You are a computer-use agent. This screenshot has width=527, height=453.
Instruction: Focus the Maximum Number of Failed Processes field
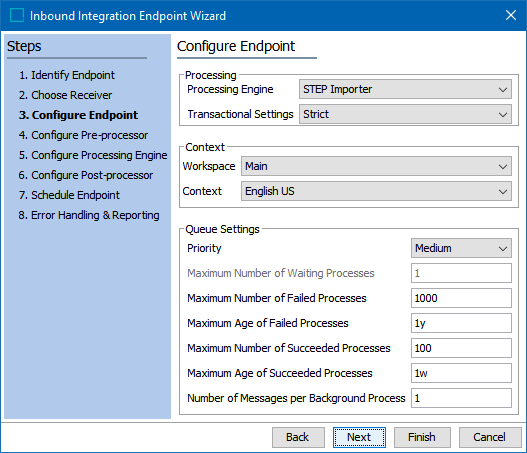(461, 298)
